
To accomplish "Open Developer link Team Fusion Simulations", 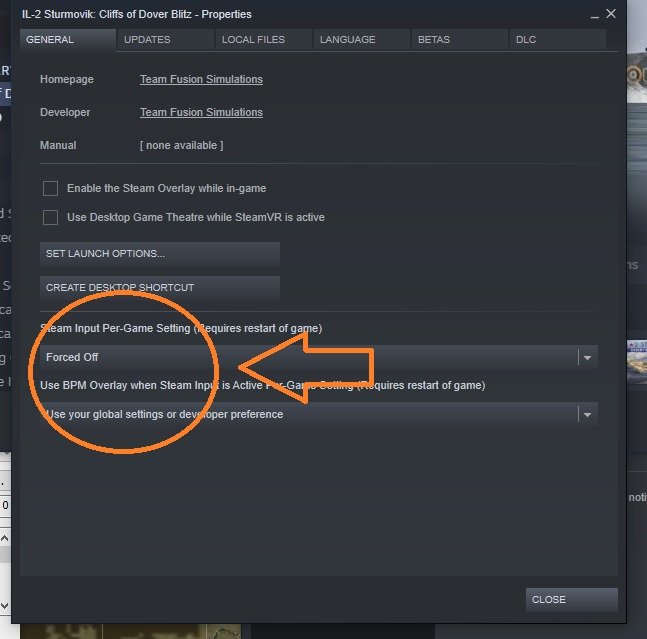I will (201, 112).
